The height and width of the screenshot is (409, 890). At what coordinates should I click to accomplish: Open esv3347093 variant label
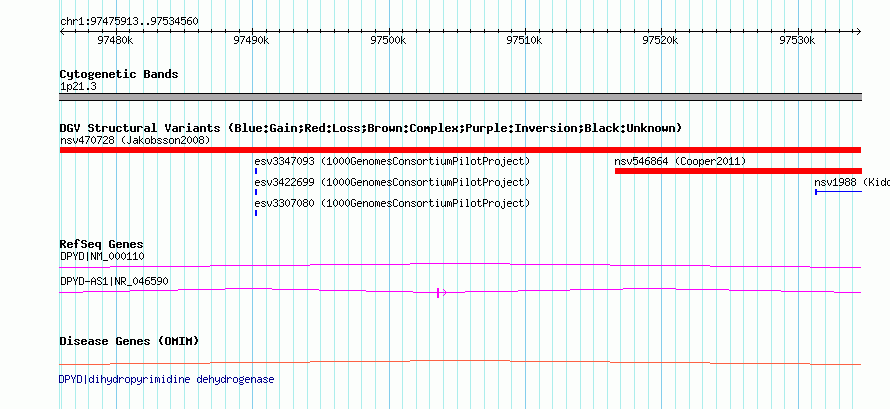[x=392, y=162]
